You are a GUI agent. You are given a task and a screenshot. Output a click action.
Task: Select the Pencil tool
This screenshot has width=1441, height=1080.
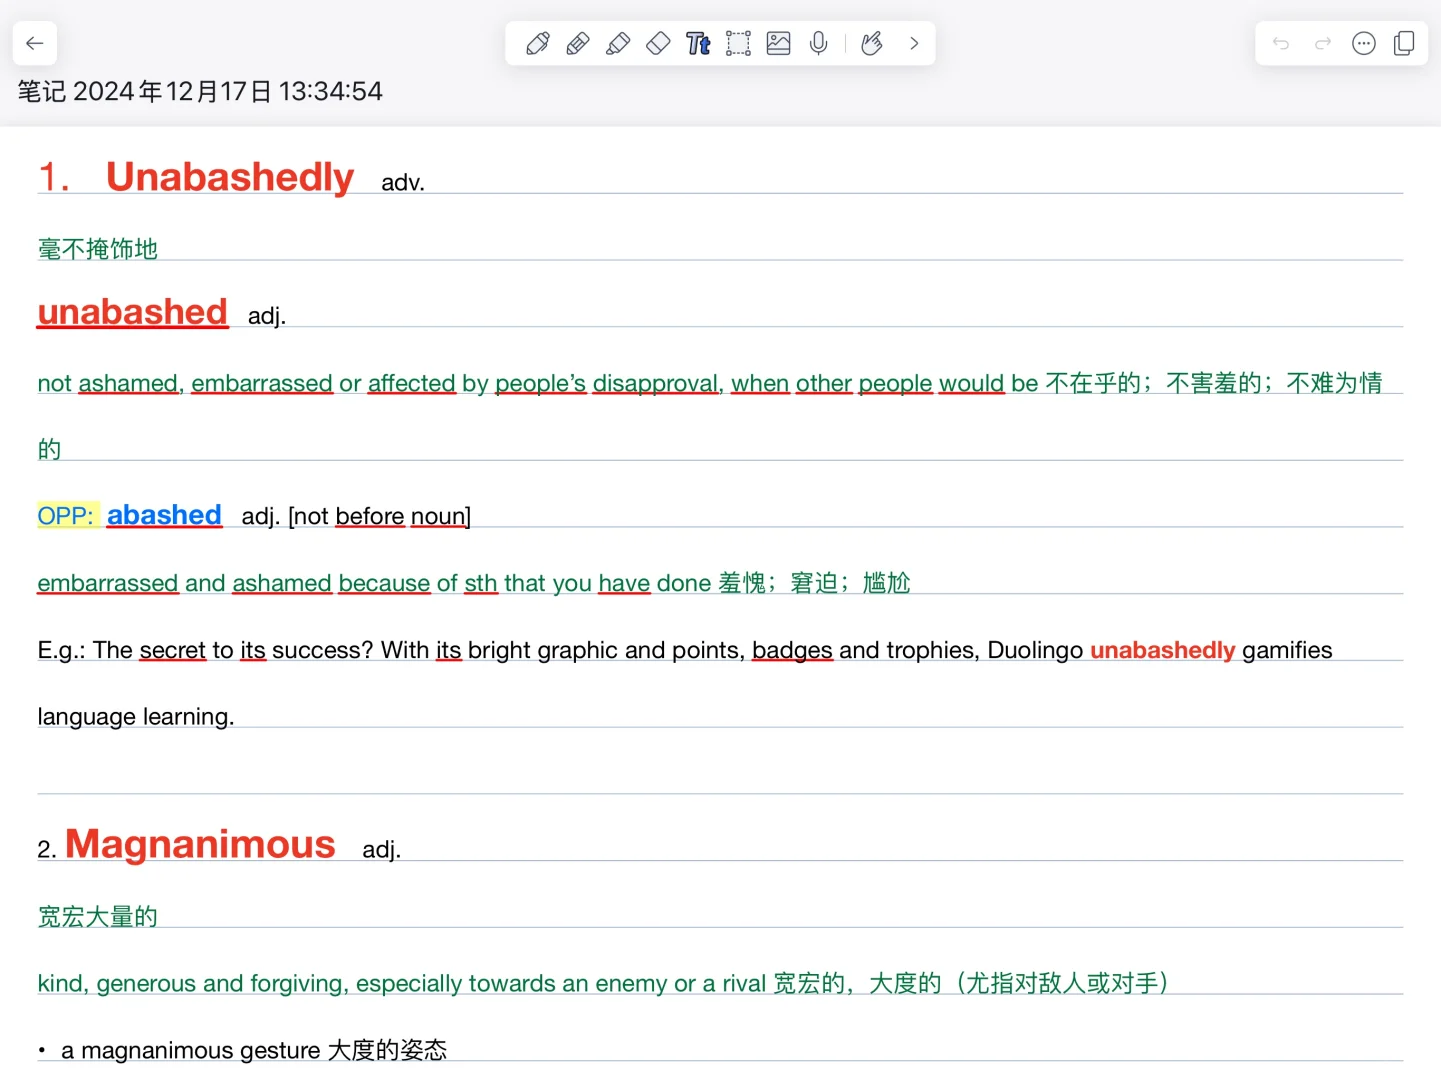(577, 43)
